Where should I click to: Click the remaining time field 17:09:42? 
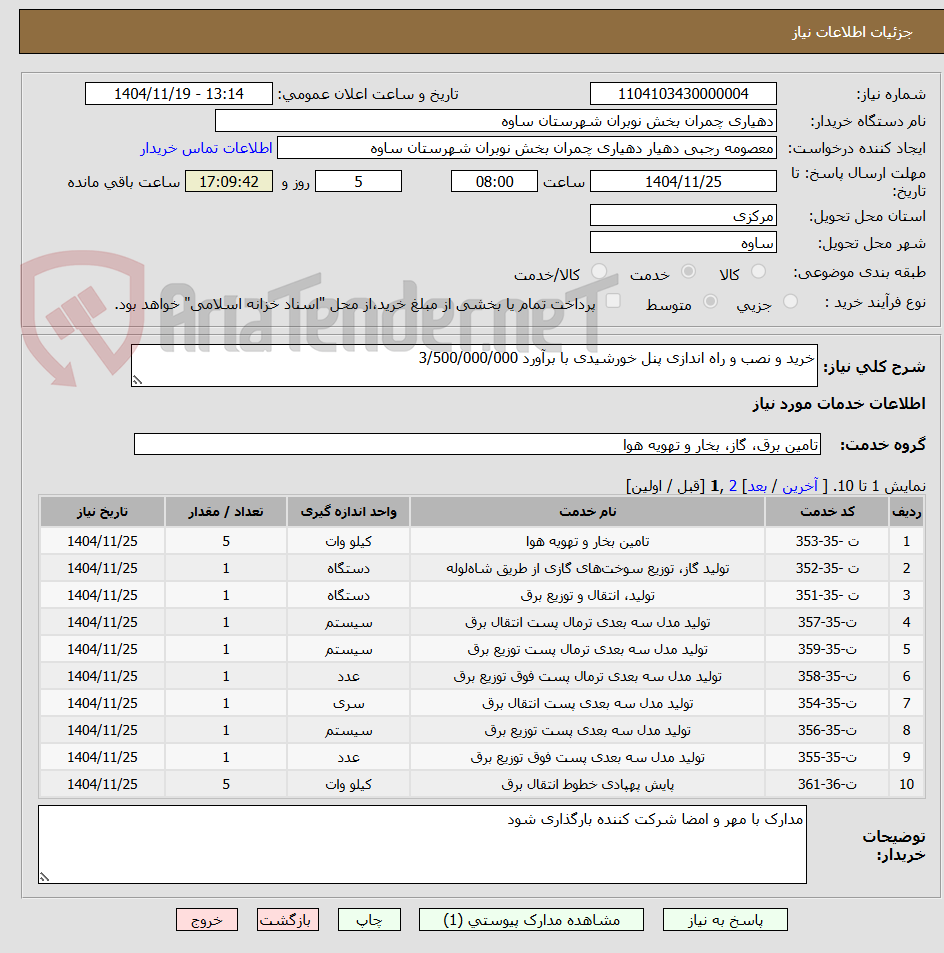point(229,181)
